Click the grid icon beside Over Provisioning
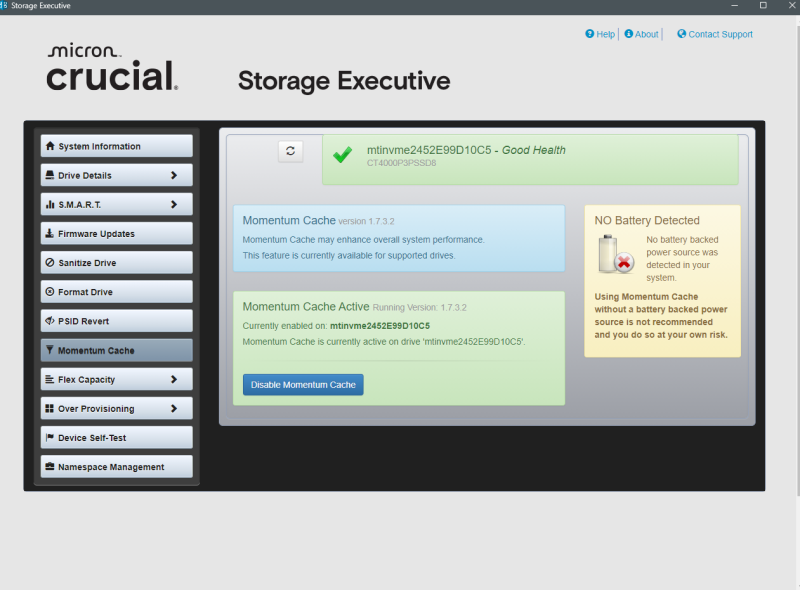 coord(49,408)
